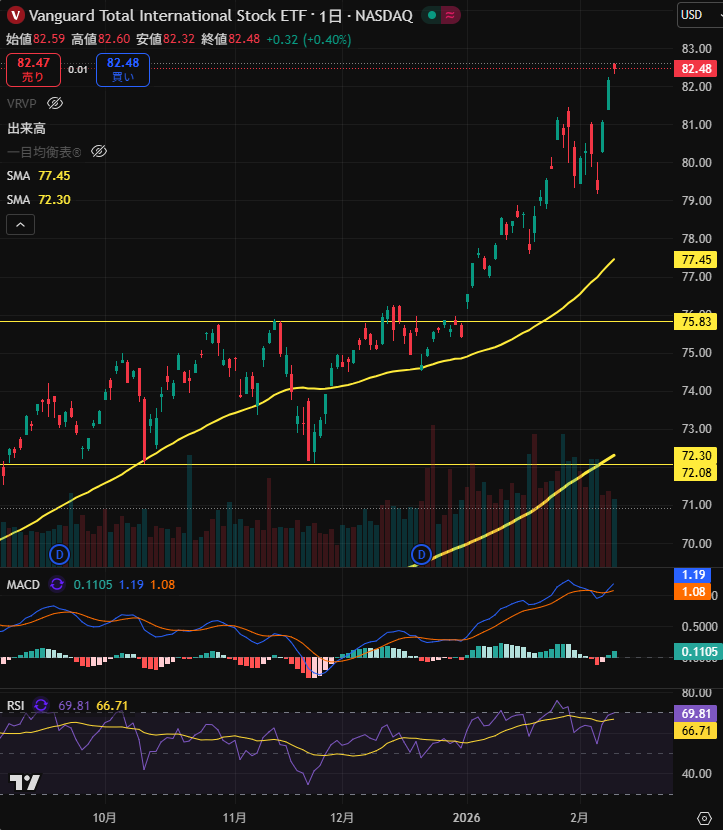Viewport: 723px width, 830px height.
Task: Collapse the indicator legend with the chevron
Action: 20,224
